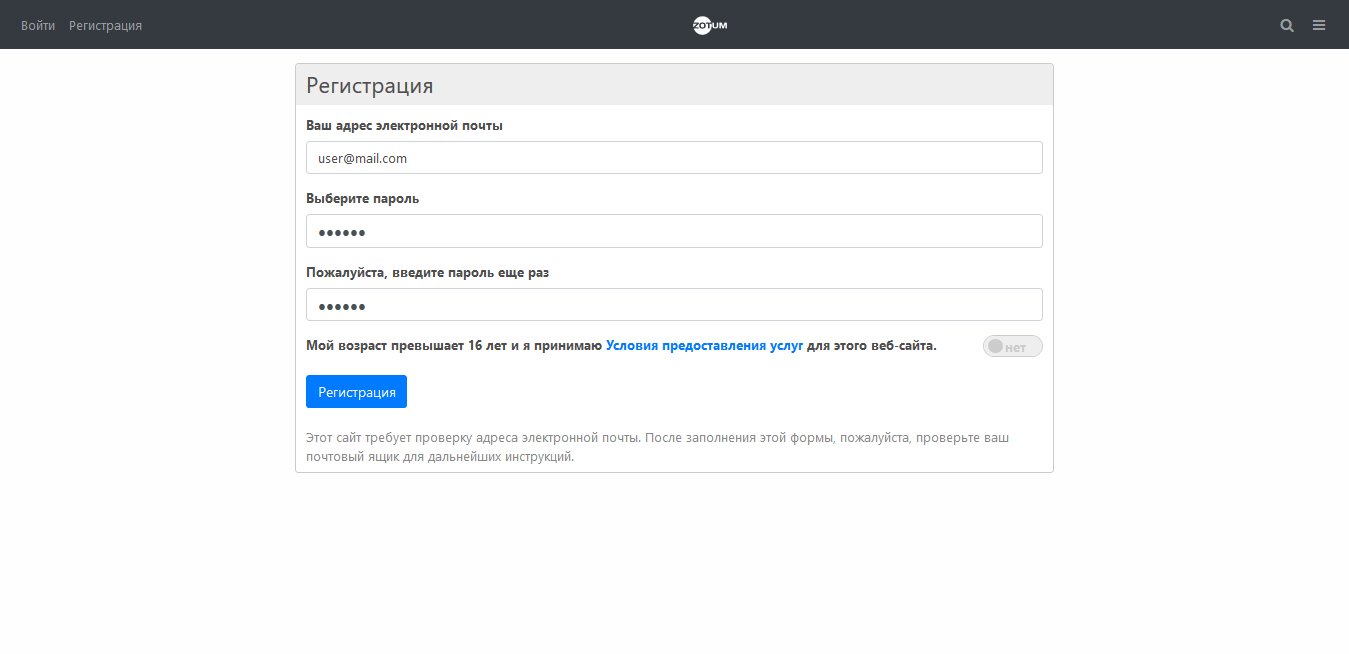
Task: Click the Выберите пароль label
Action: [362, 199]
